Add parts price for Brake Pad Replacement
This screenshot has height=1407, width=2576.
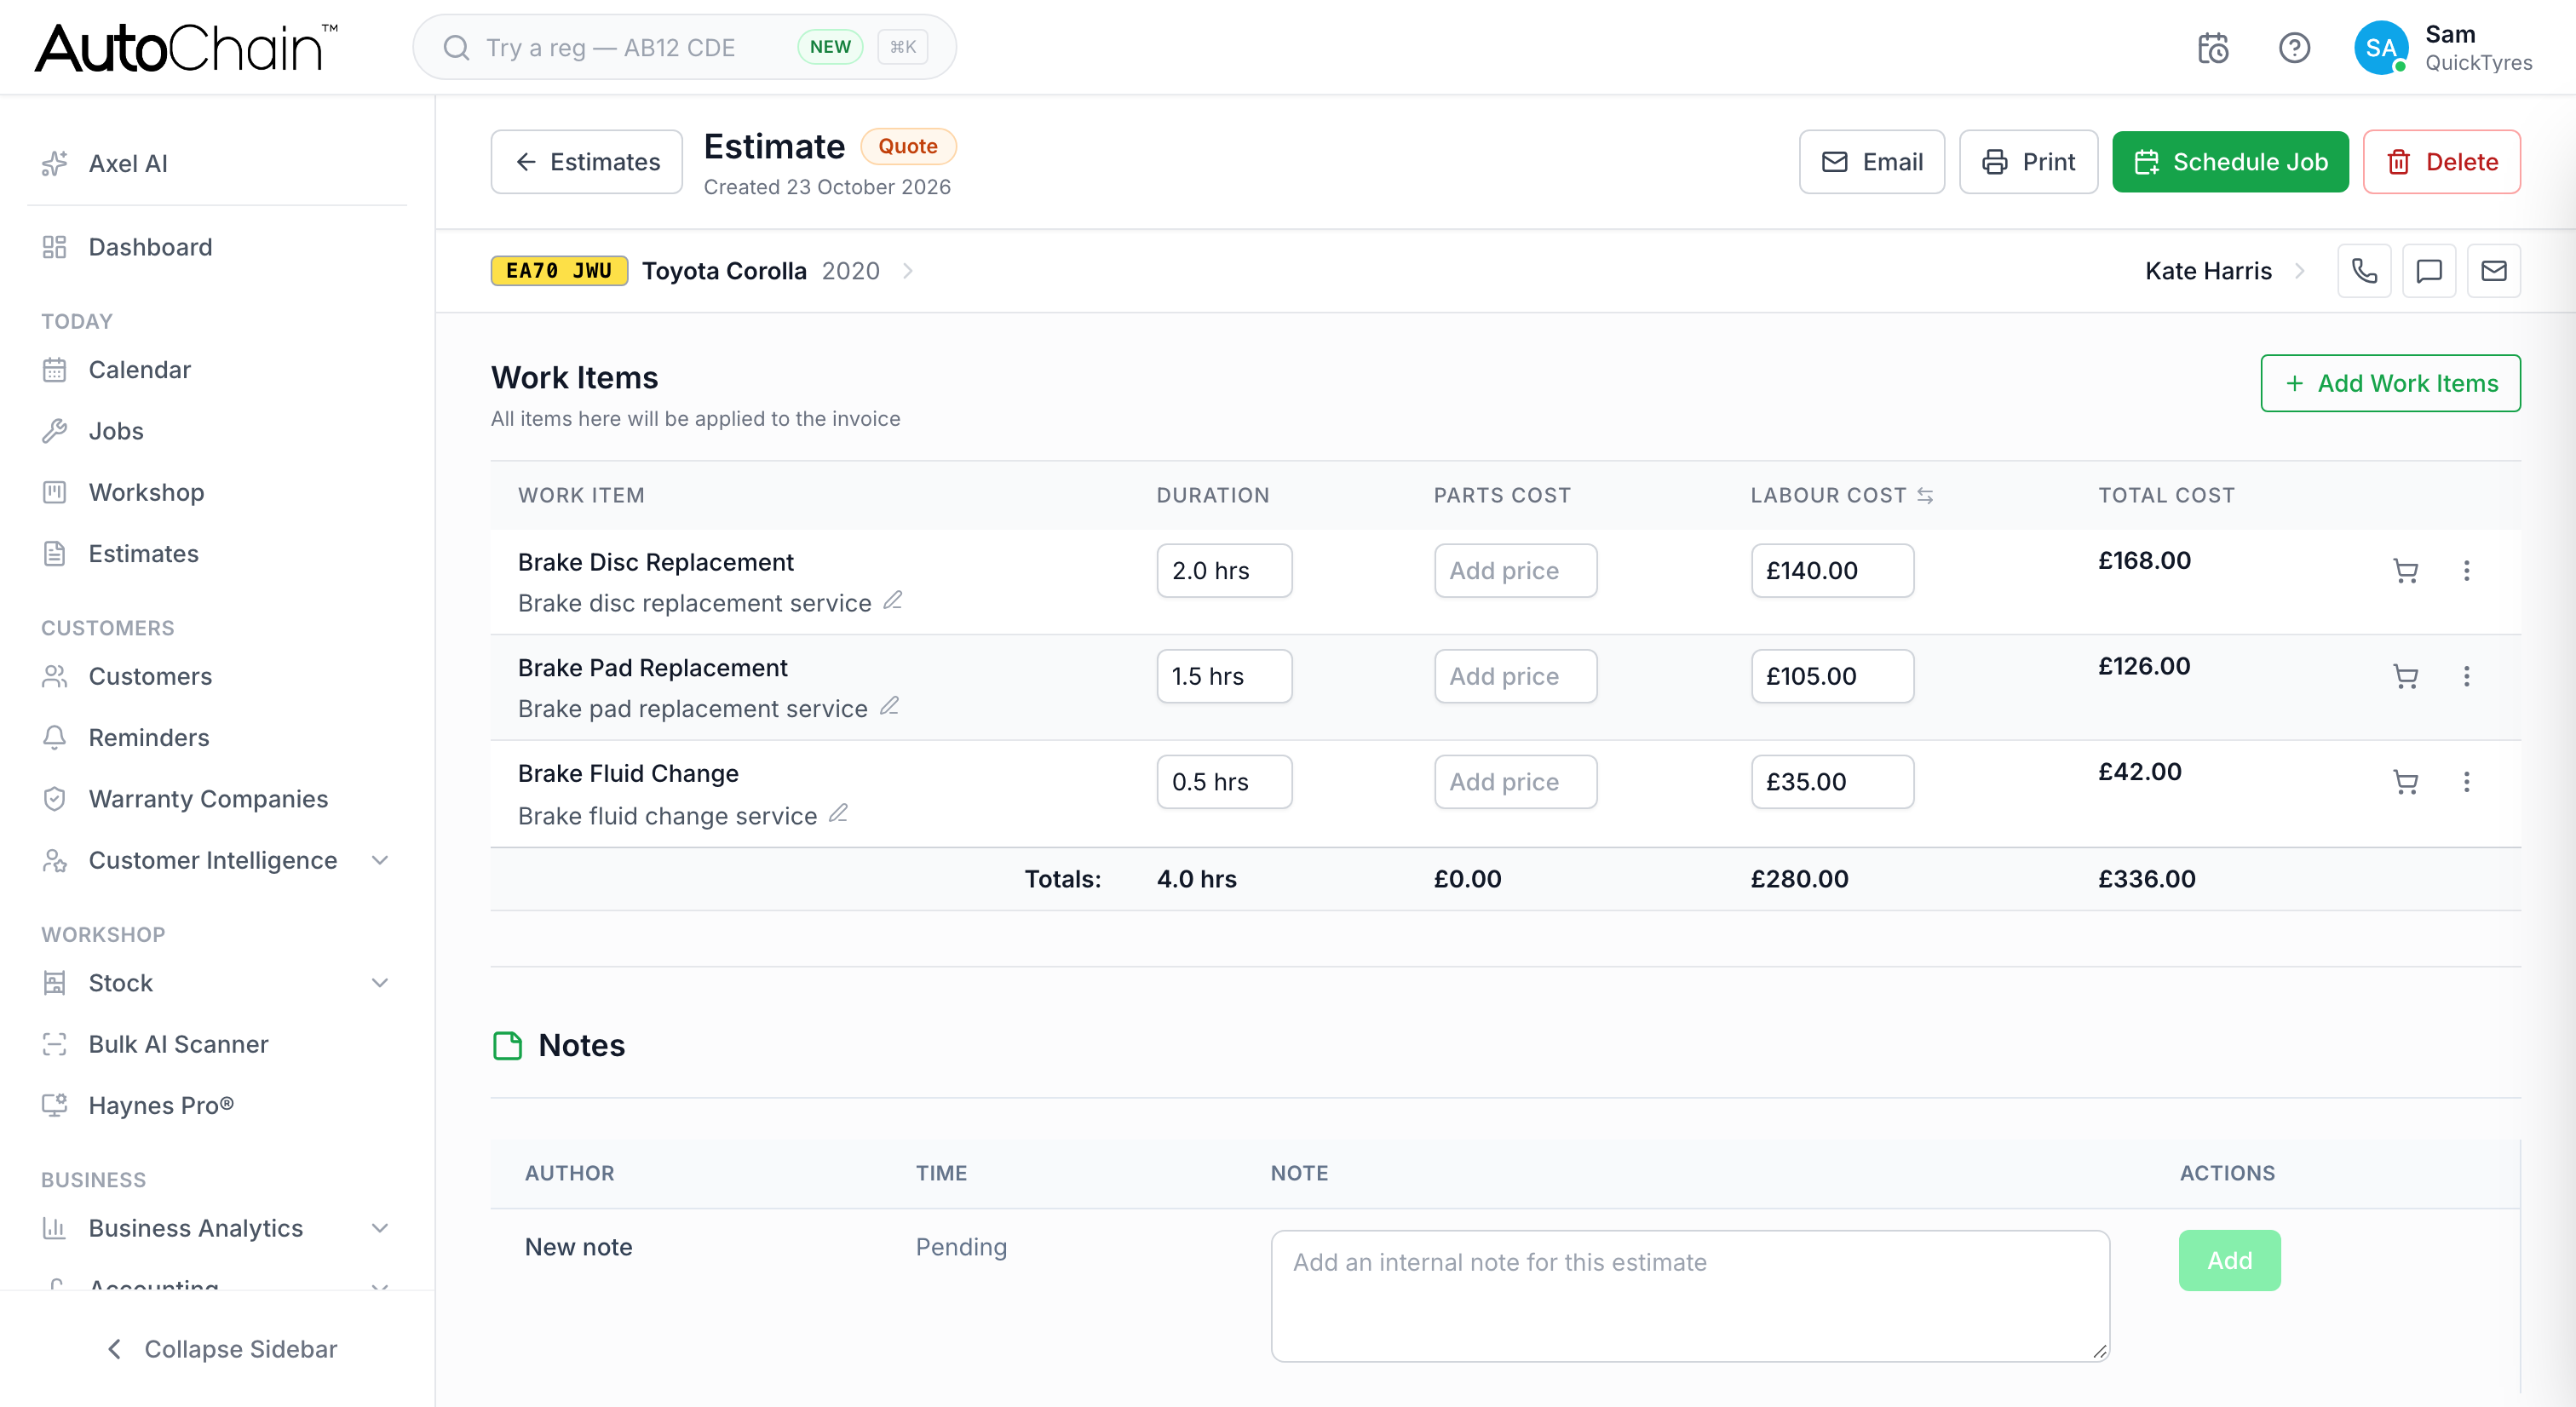tap(1516, 677)
